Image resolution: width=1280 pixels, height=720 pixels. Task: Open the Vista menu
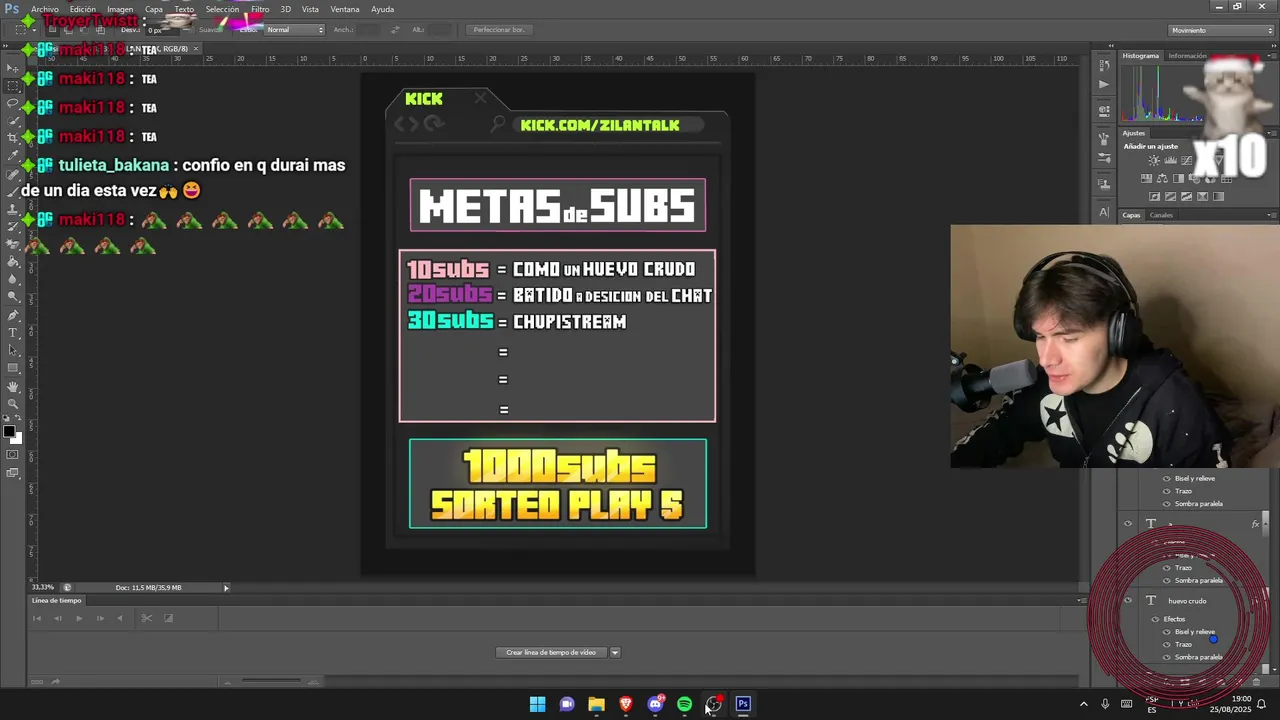pos(310,9)
